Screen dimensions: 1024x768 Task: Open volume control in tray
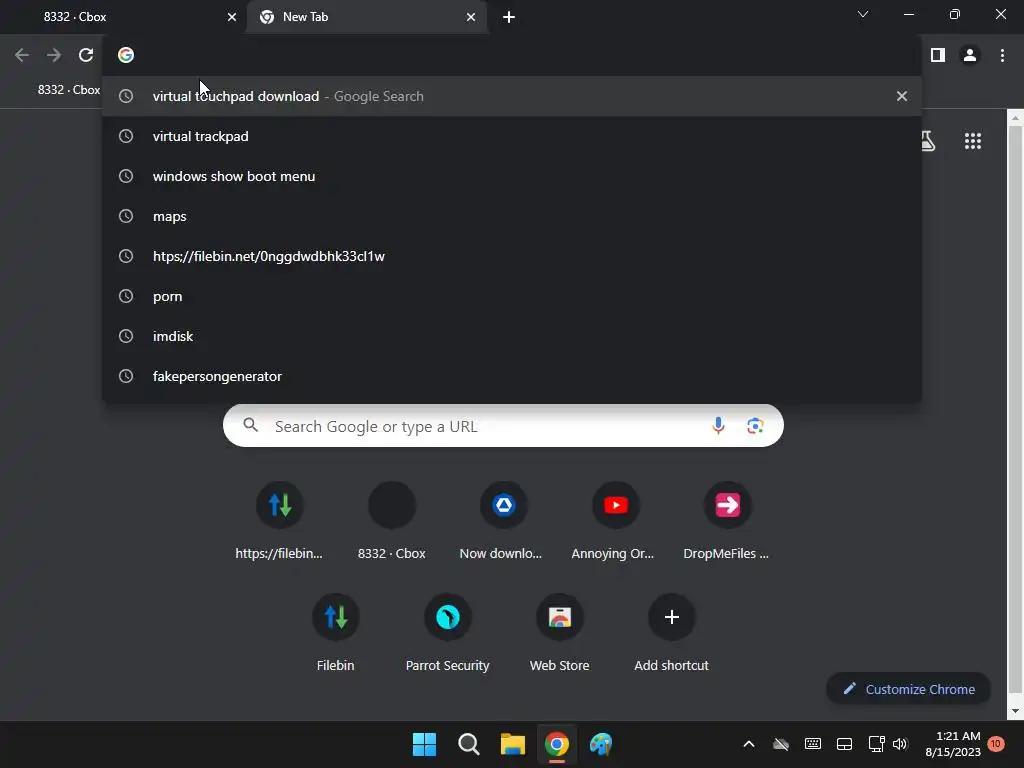point(900,744)
